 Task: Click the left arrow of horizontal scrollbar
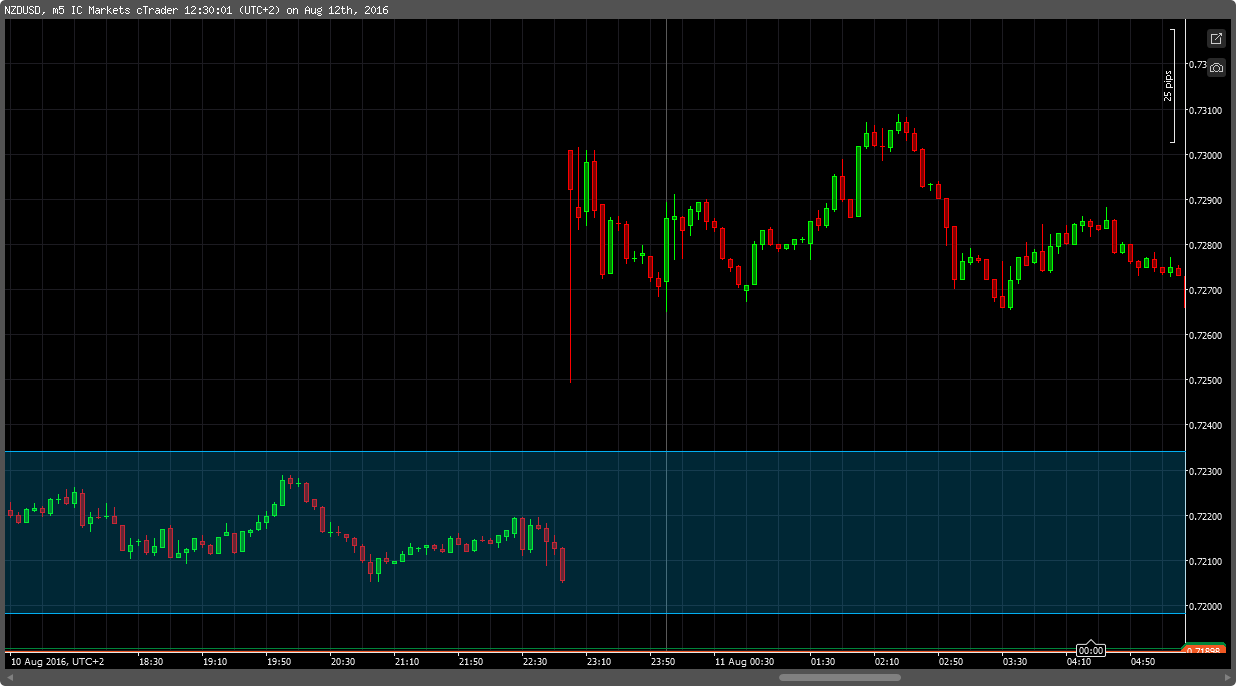pos(9,677)
